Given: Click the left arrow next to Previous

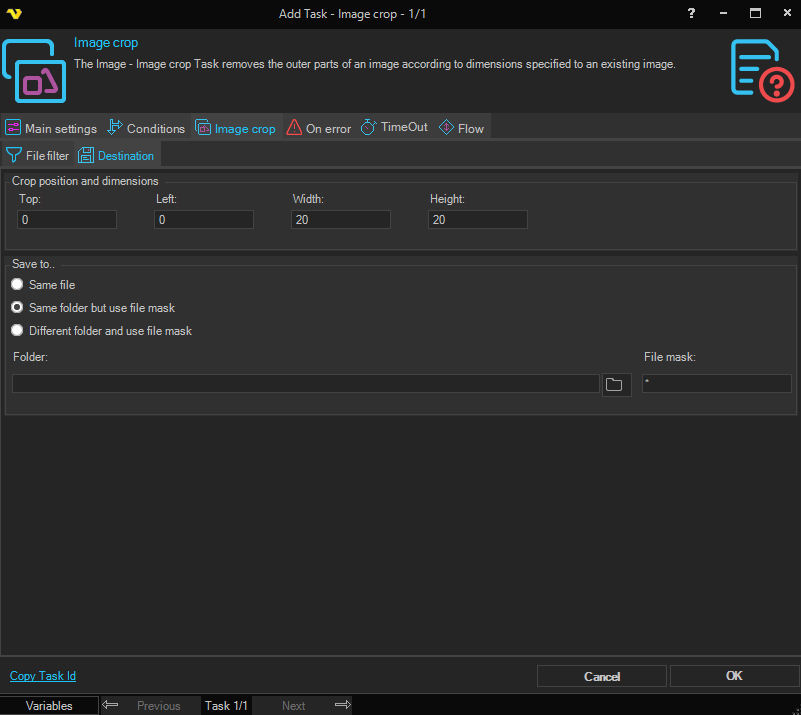Looking at the screenshot, I should click(110, 705).
